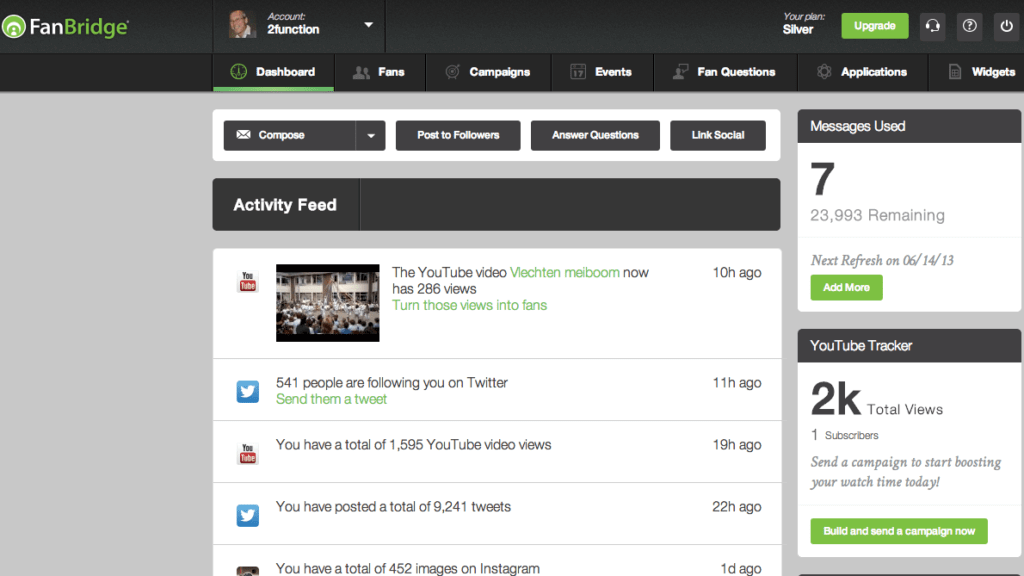Click the Dashboard clock icon

click(x=238, y=72)
